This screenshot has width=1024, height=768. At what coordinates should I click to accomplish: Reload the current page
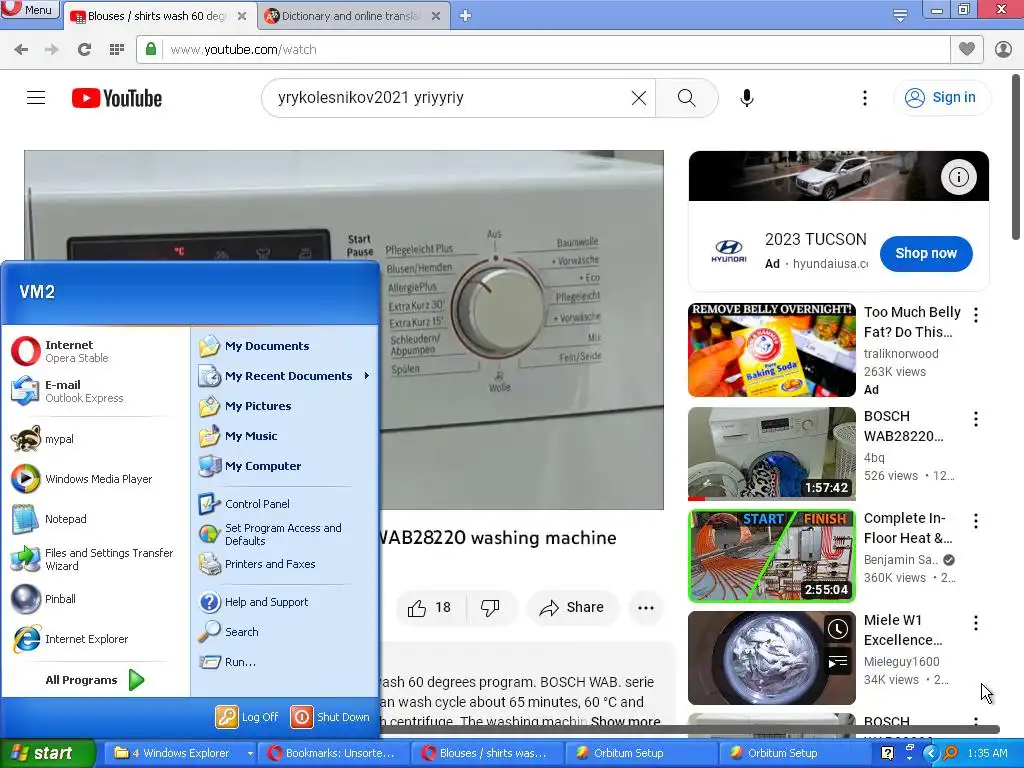click(84, 50)
